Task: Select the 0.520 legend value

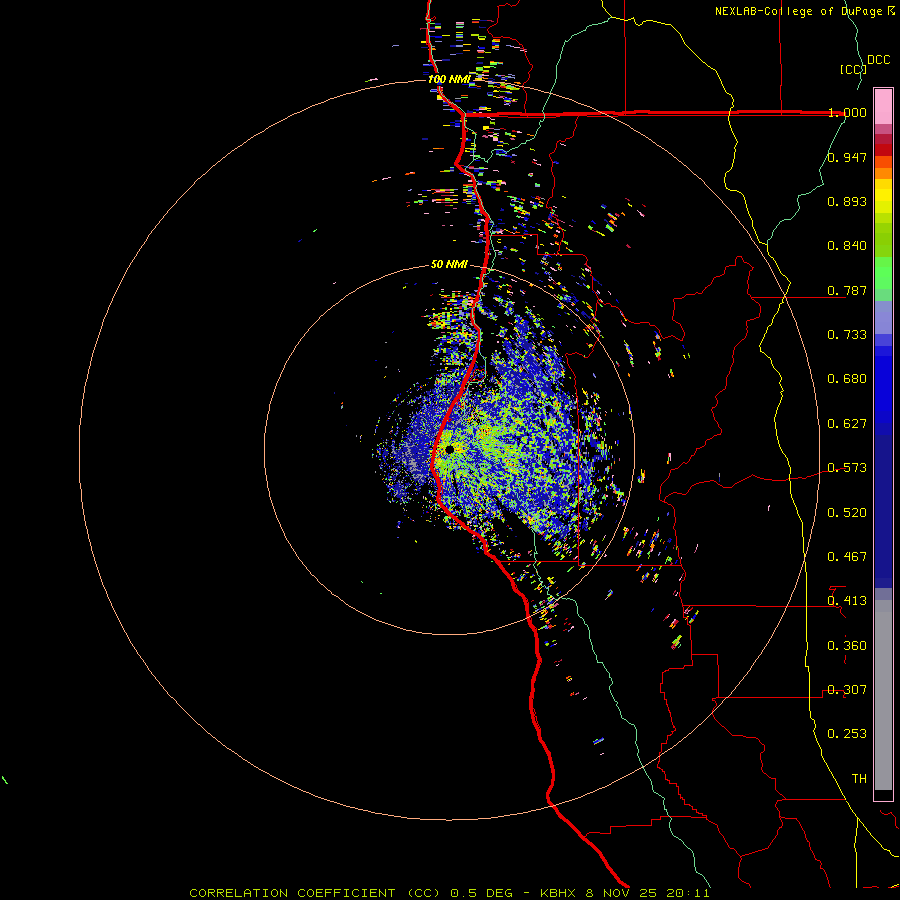Action: click(847, 513)
